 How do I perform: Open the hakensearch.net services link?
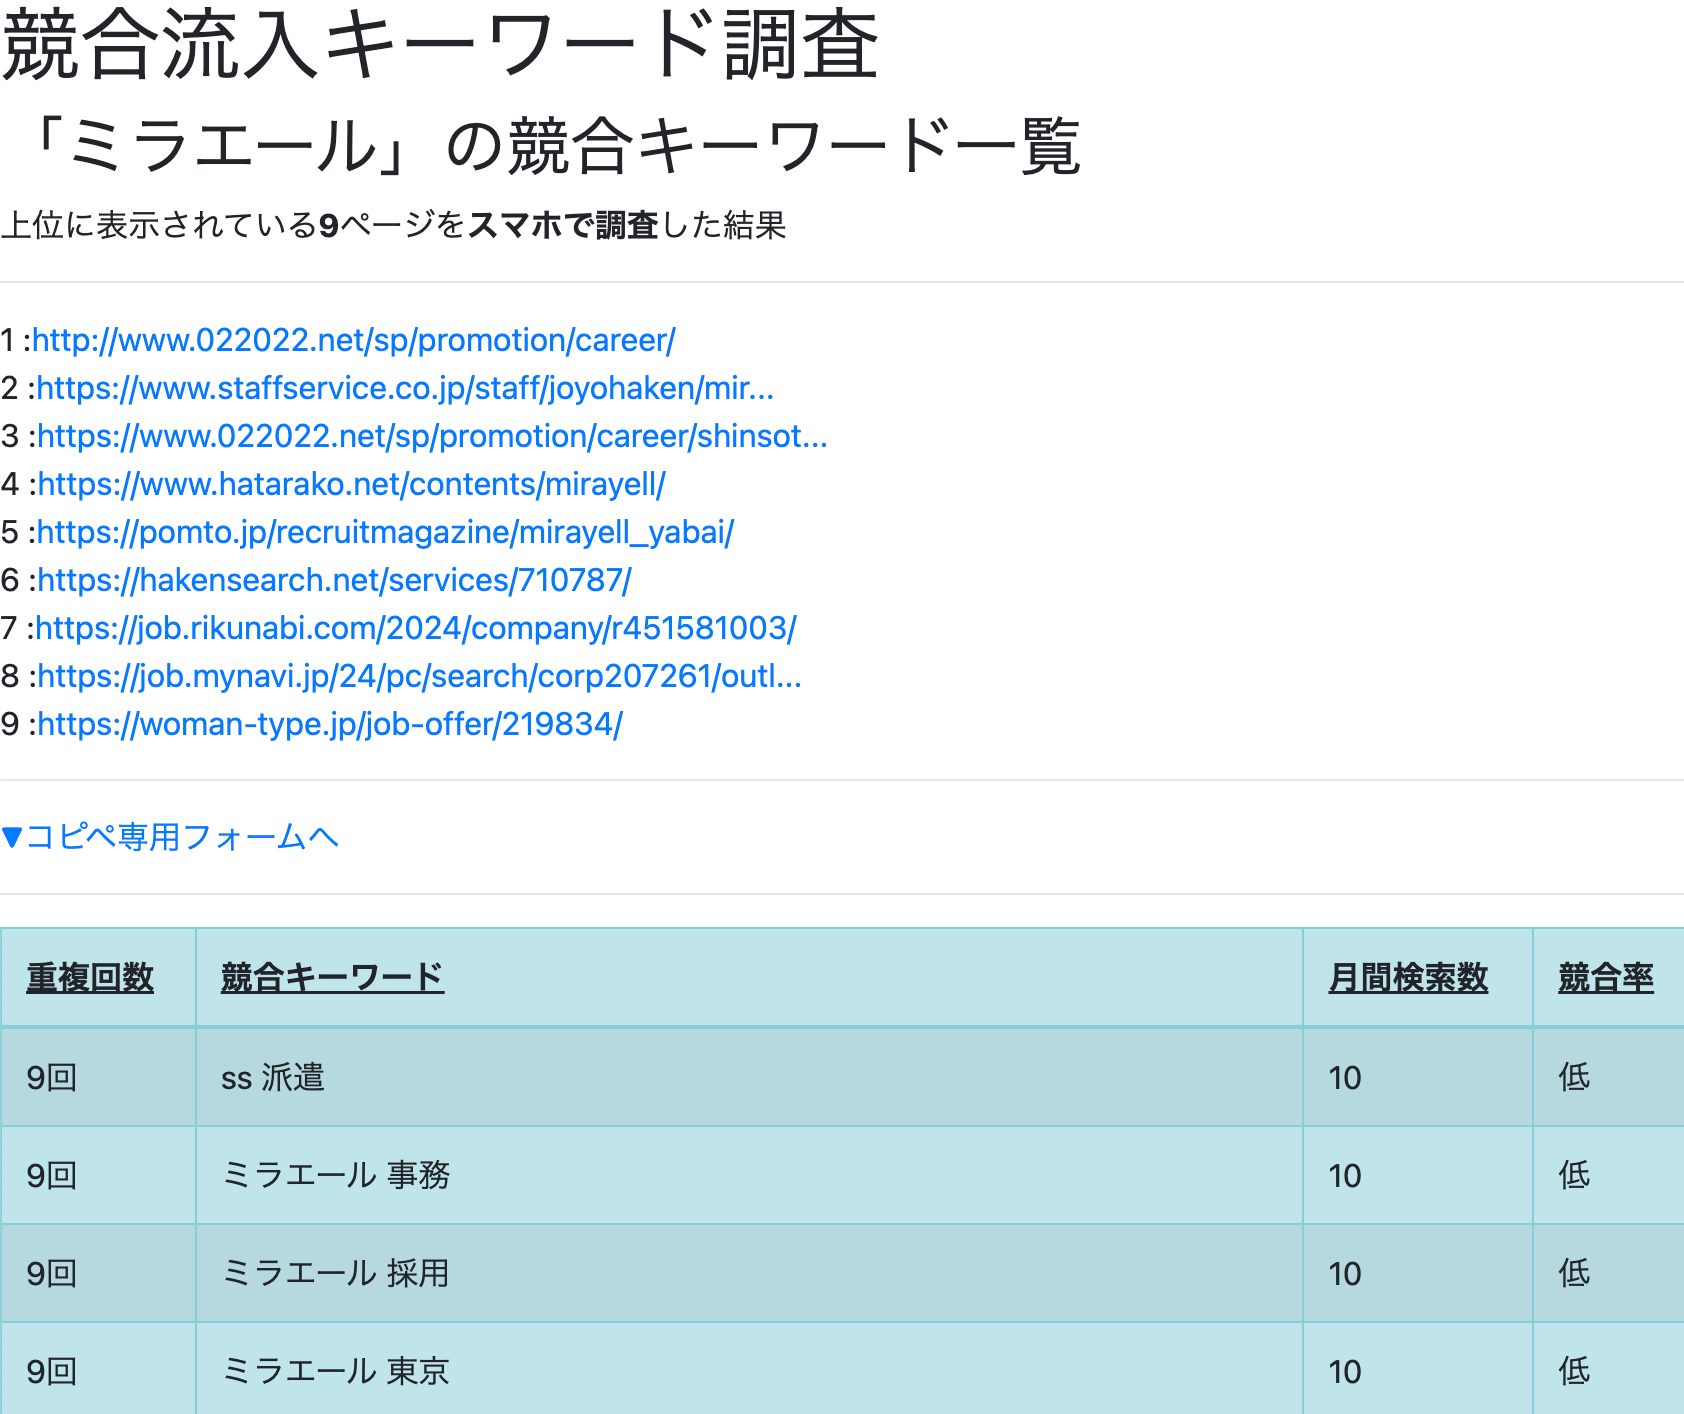tap(334, 580)
